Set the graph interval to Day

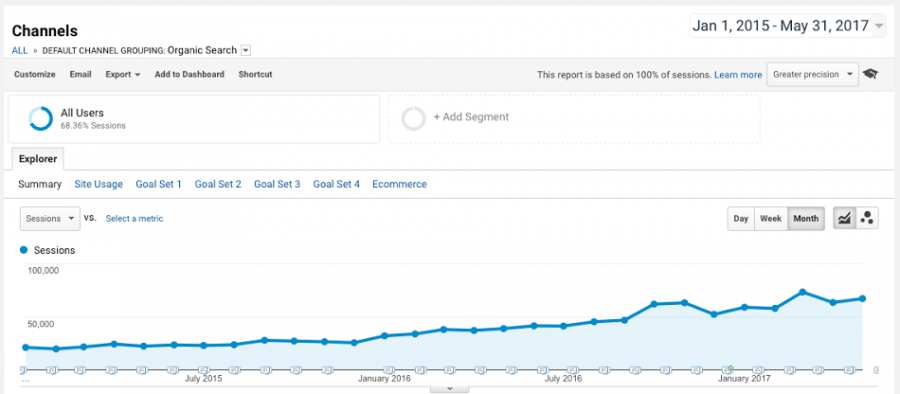[741, 219]
